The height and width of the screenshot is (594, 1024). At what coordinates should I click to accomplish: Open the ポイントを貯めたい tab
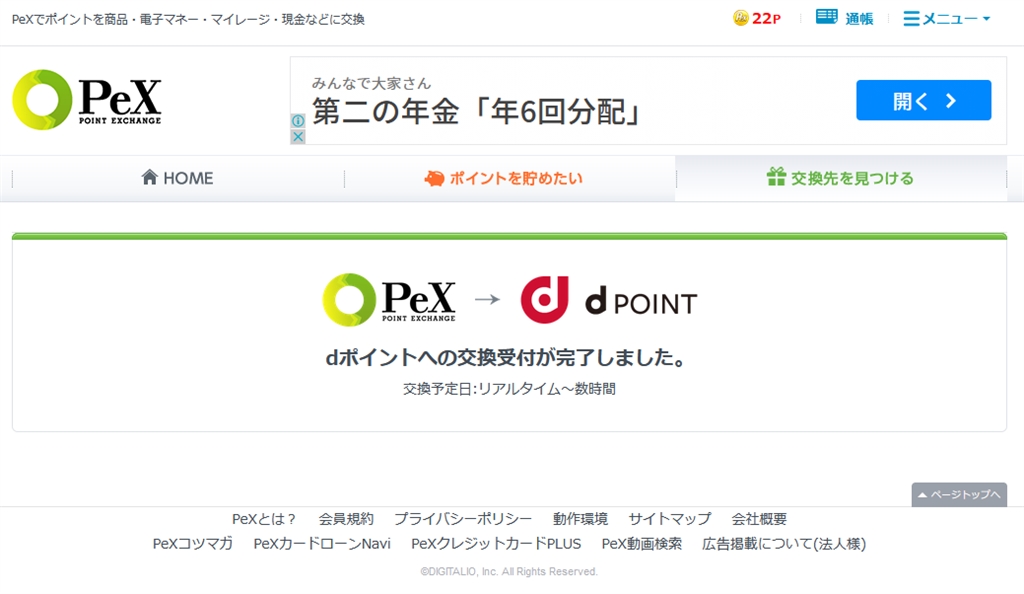(510, 178)
